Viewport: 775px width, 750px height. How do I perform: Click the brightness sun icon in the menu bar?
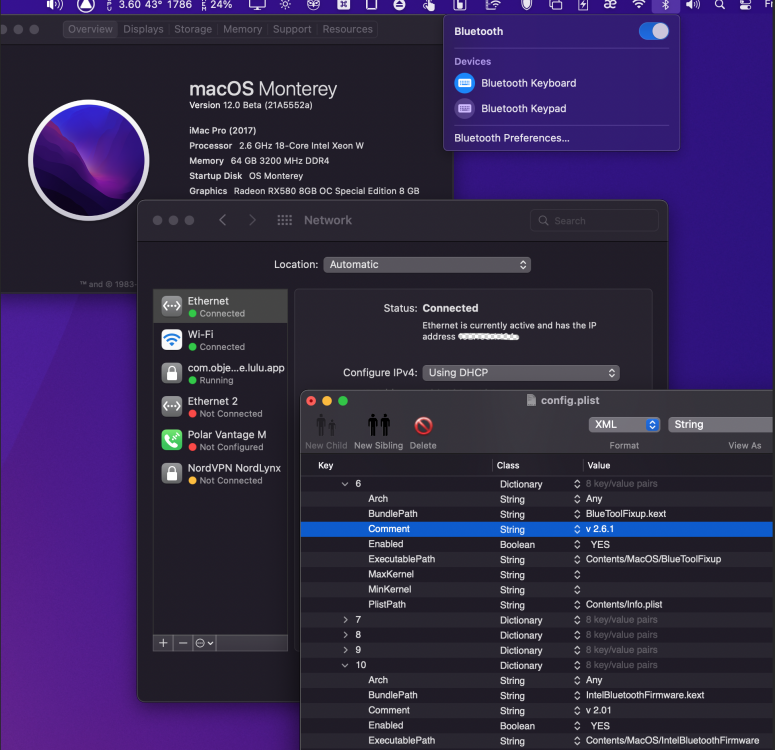pyautogui.click(x=285, y=5)
